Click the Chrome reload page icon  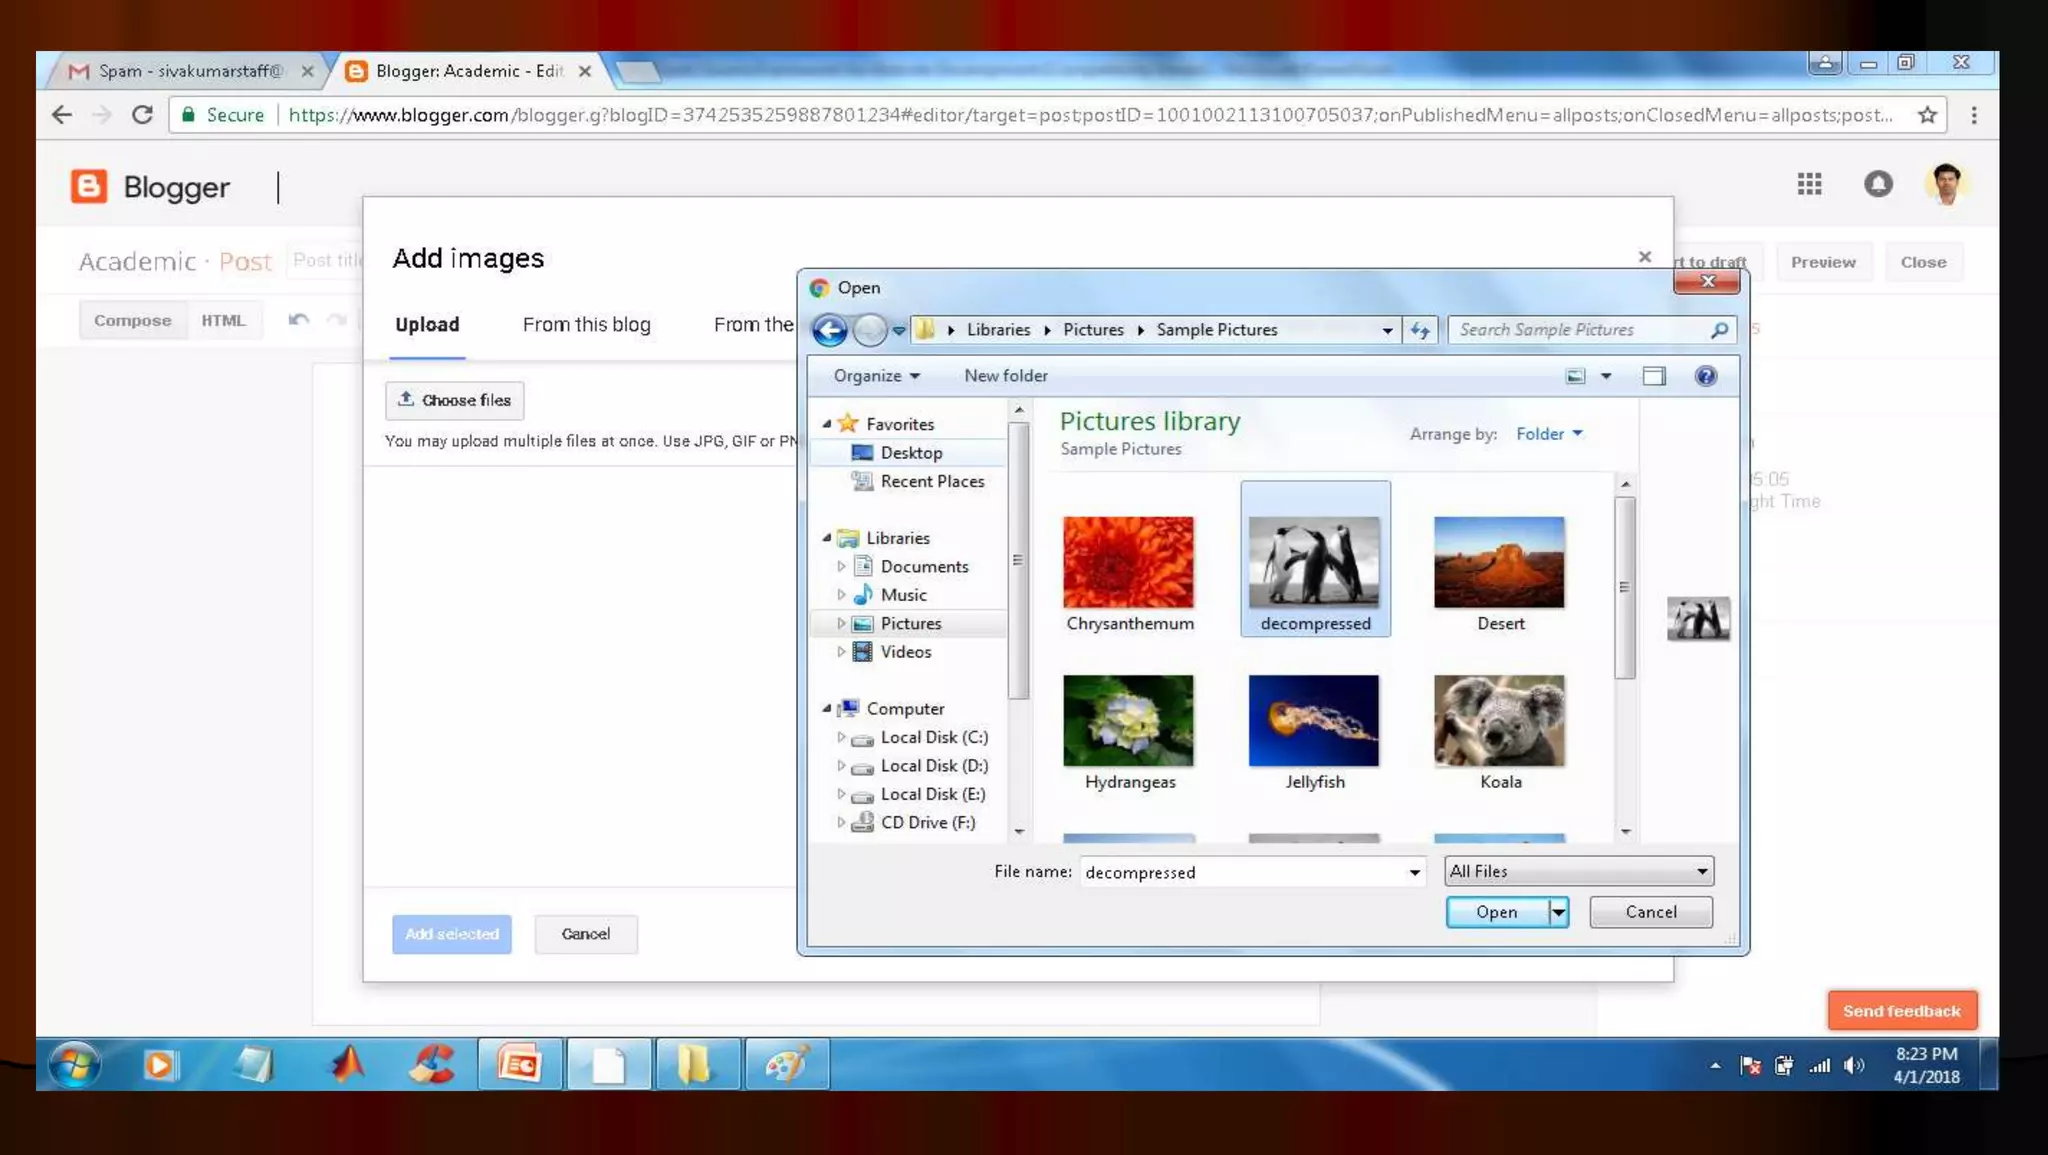142,115
